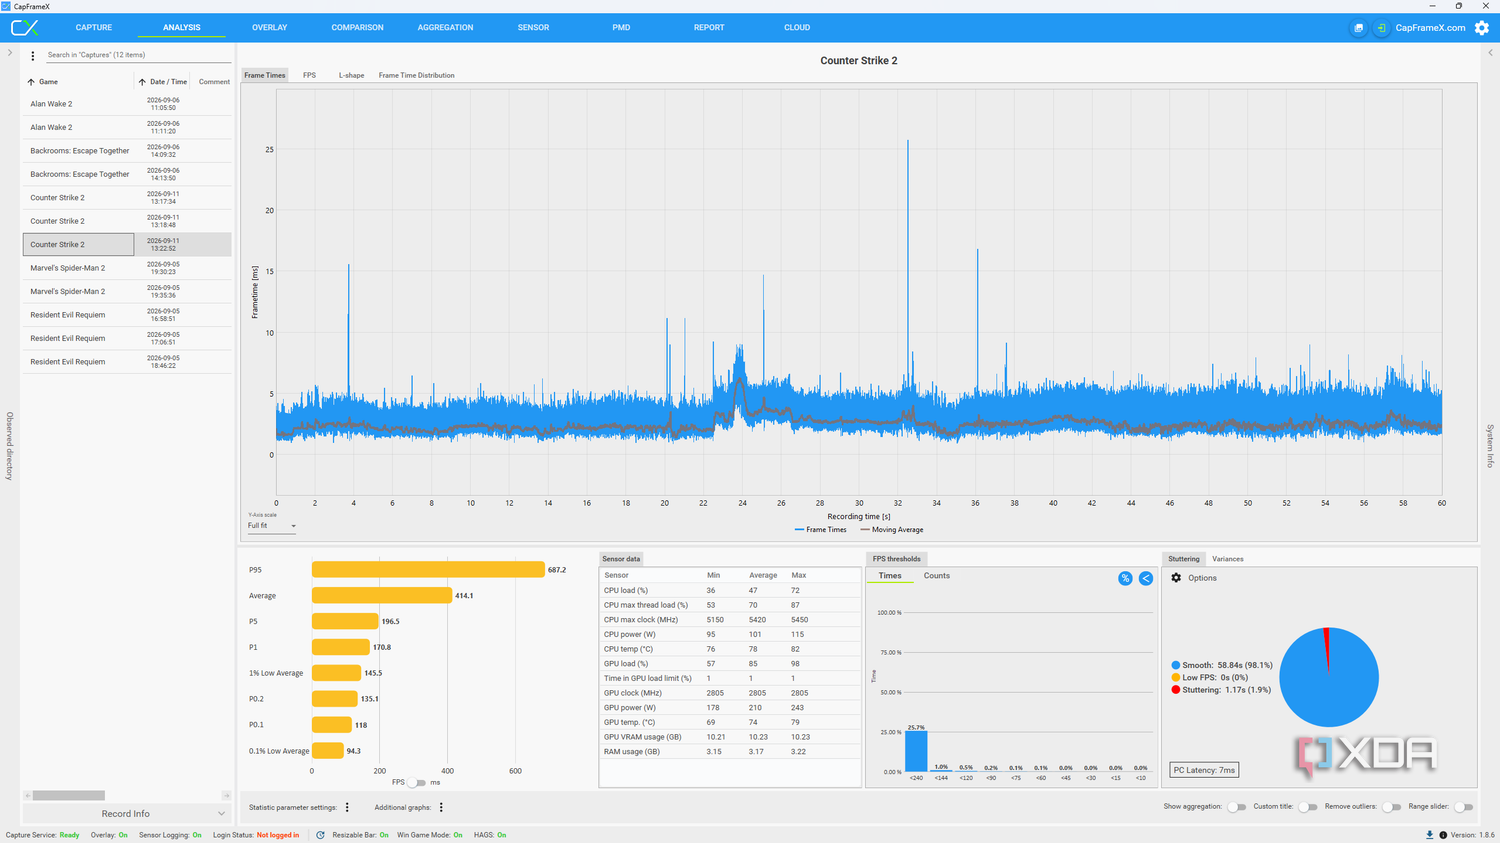Viewport: 1500px width, 843px height.
Task: Select Alan Wake 2 capture from 11:05:50
Action: pos(127,104)
